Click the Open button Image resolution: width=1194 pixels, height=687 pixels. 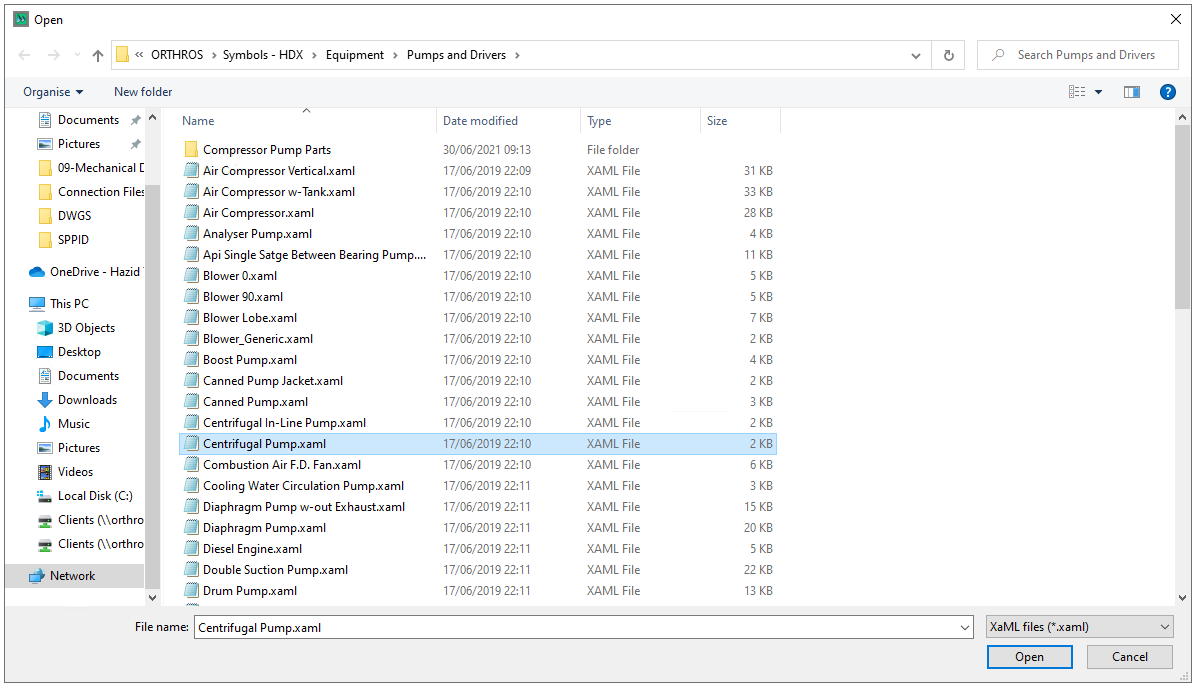1029,657
